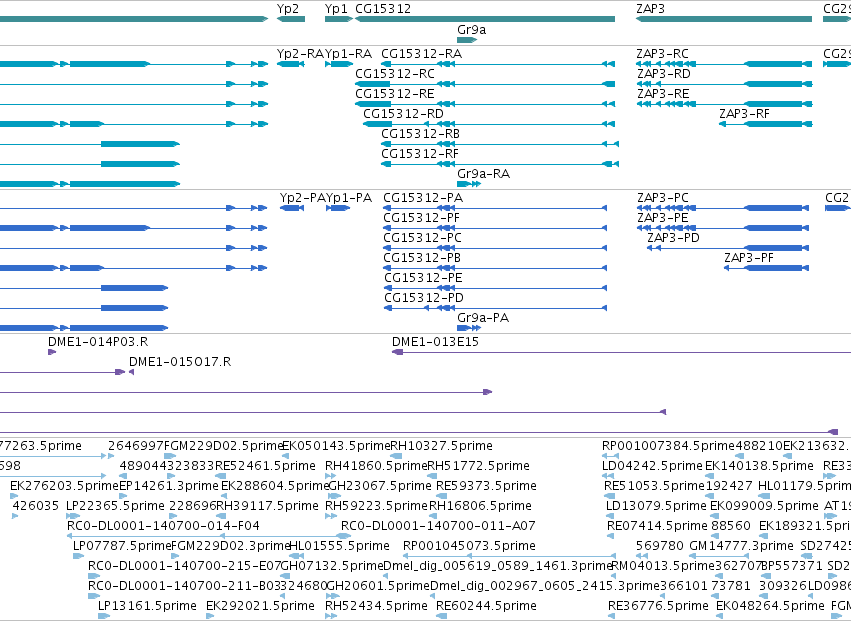Select the ZAP3-PF protein label
This screenshot has height=621, width=851.
pos(749,257)
